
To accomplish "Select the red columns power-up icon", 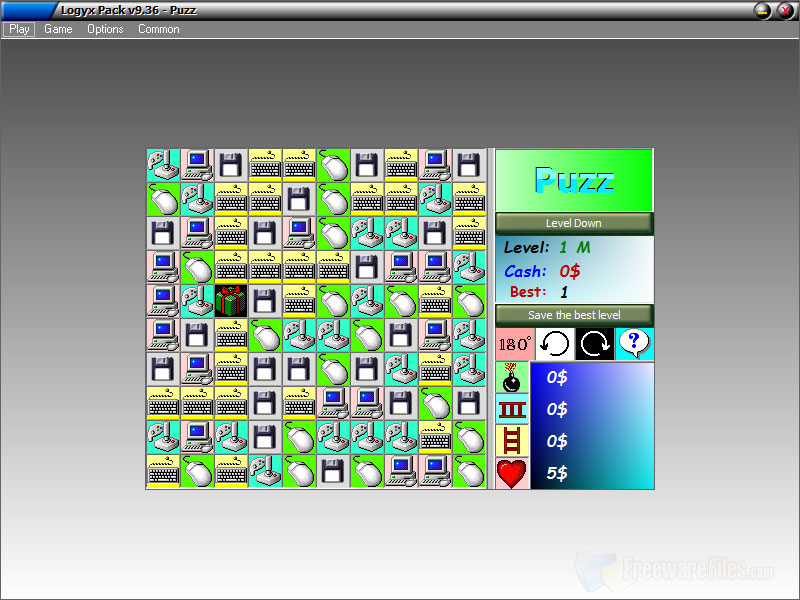I will click(x=512, y=409).
